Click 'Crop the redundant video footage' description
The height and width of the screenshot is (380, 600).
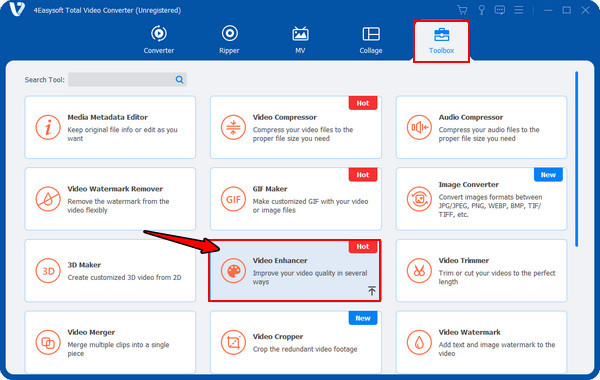[305, 349]
